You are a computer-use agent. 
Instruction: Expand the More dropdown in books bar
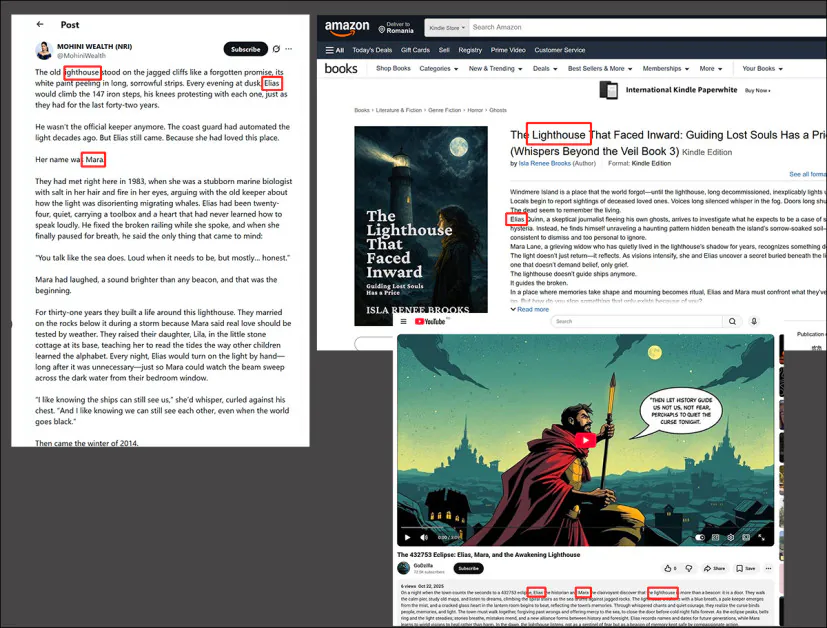click(x=711, y=69)
